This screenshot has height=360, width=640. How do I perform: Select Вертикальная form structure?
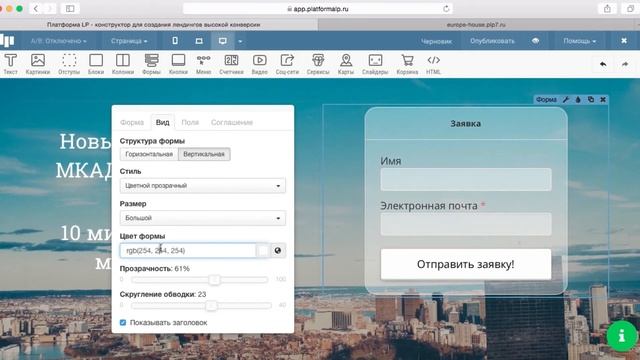204,154
